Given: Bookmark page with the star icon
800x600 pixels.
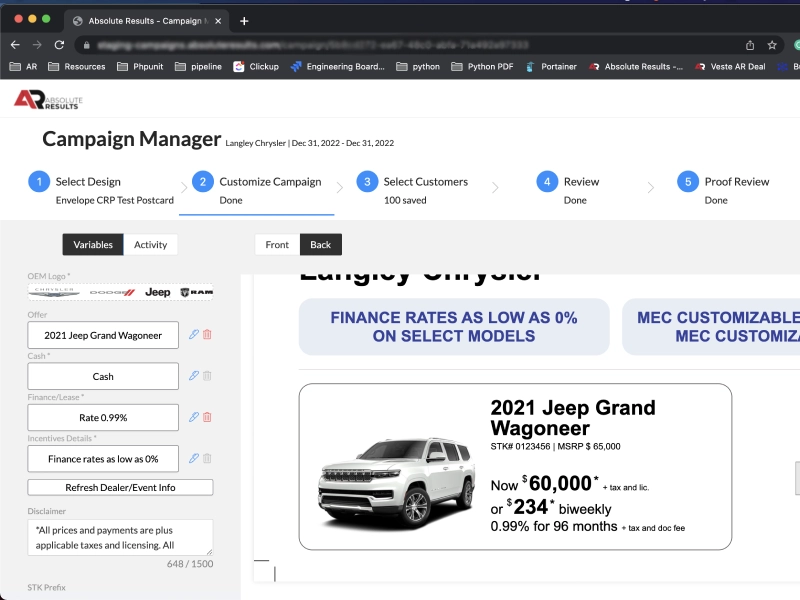Looking at the screenshot, I should 772,45.
